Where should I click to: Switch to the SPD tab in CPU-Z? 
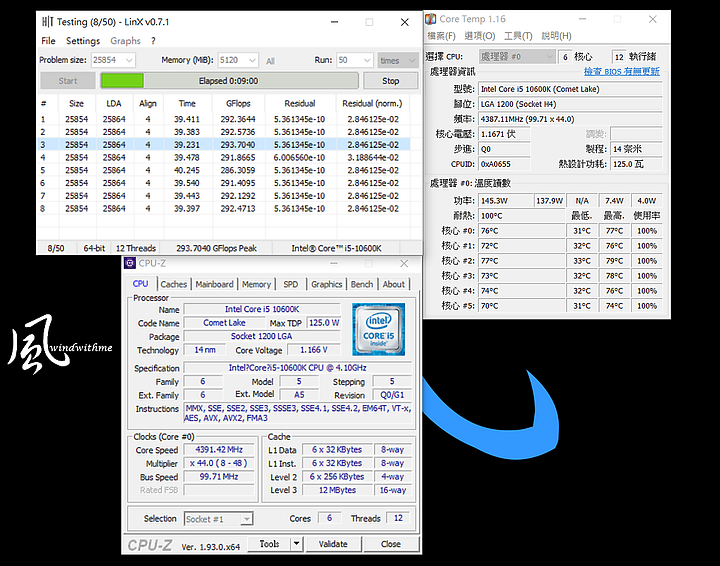click(x=291, y=284)
